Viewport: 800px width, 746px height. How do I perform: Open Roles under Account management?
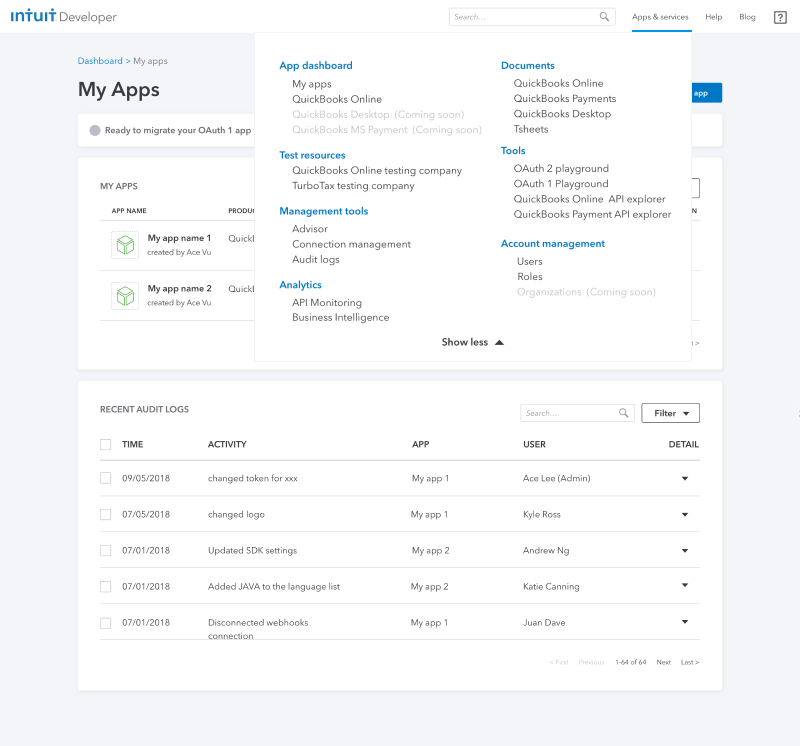point(530,277)
